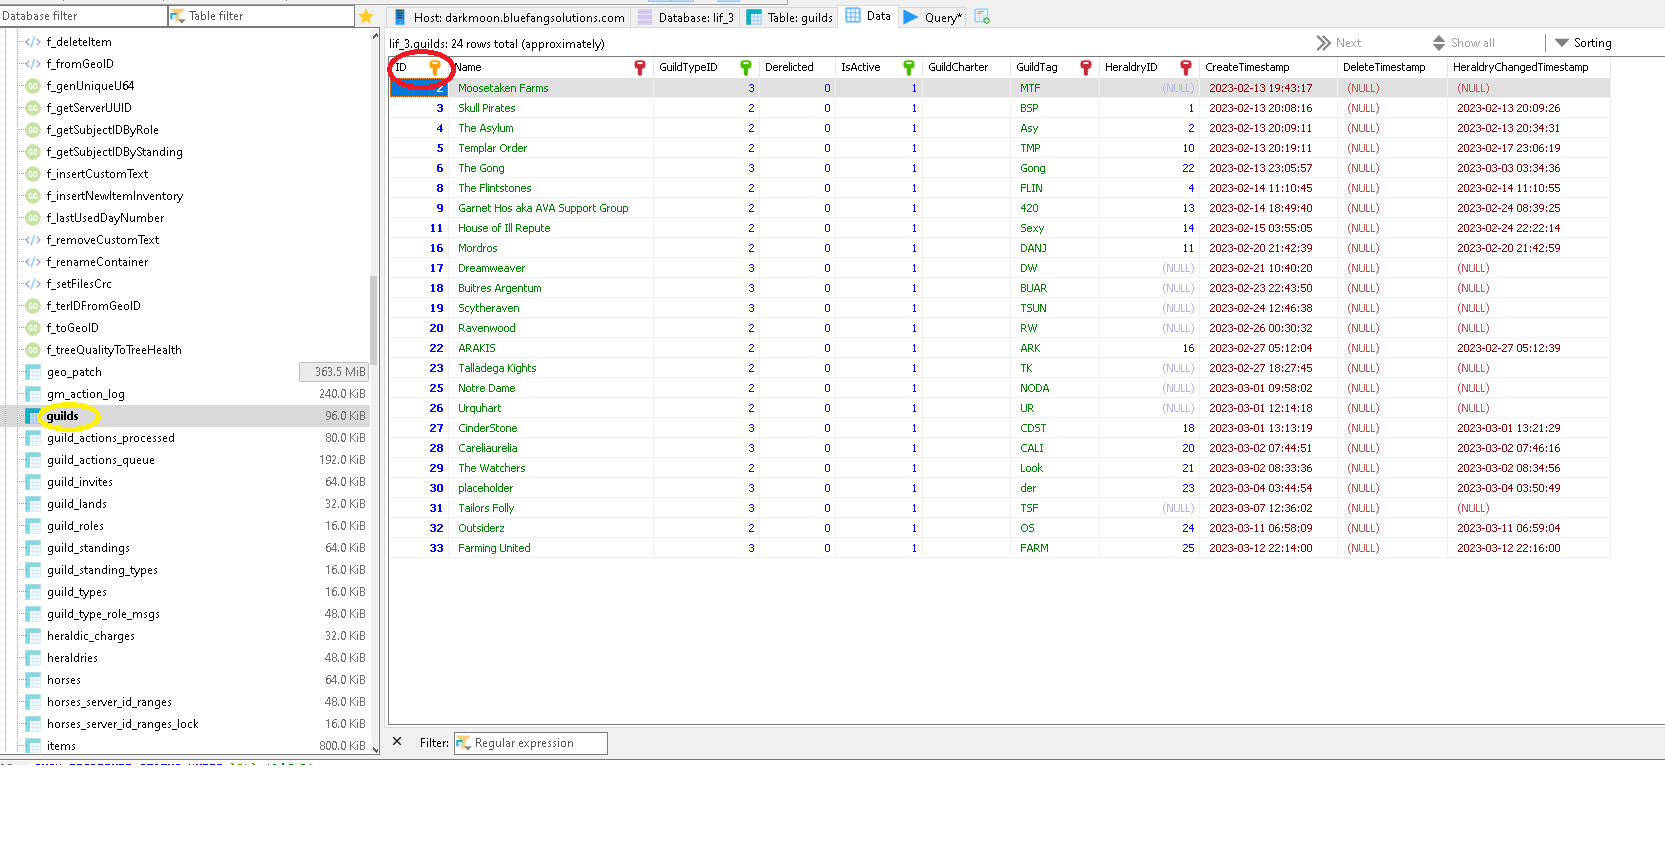Screen dimensions: 1665x847
Task: Close the filter panel with the X icon
Action: (x=397, y=742)
